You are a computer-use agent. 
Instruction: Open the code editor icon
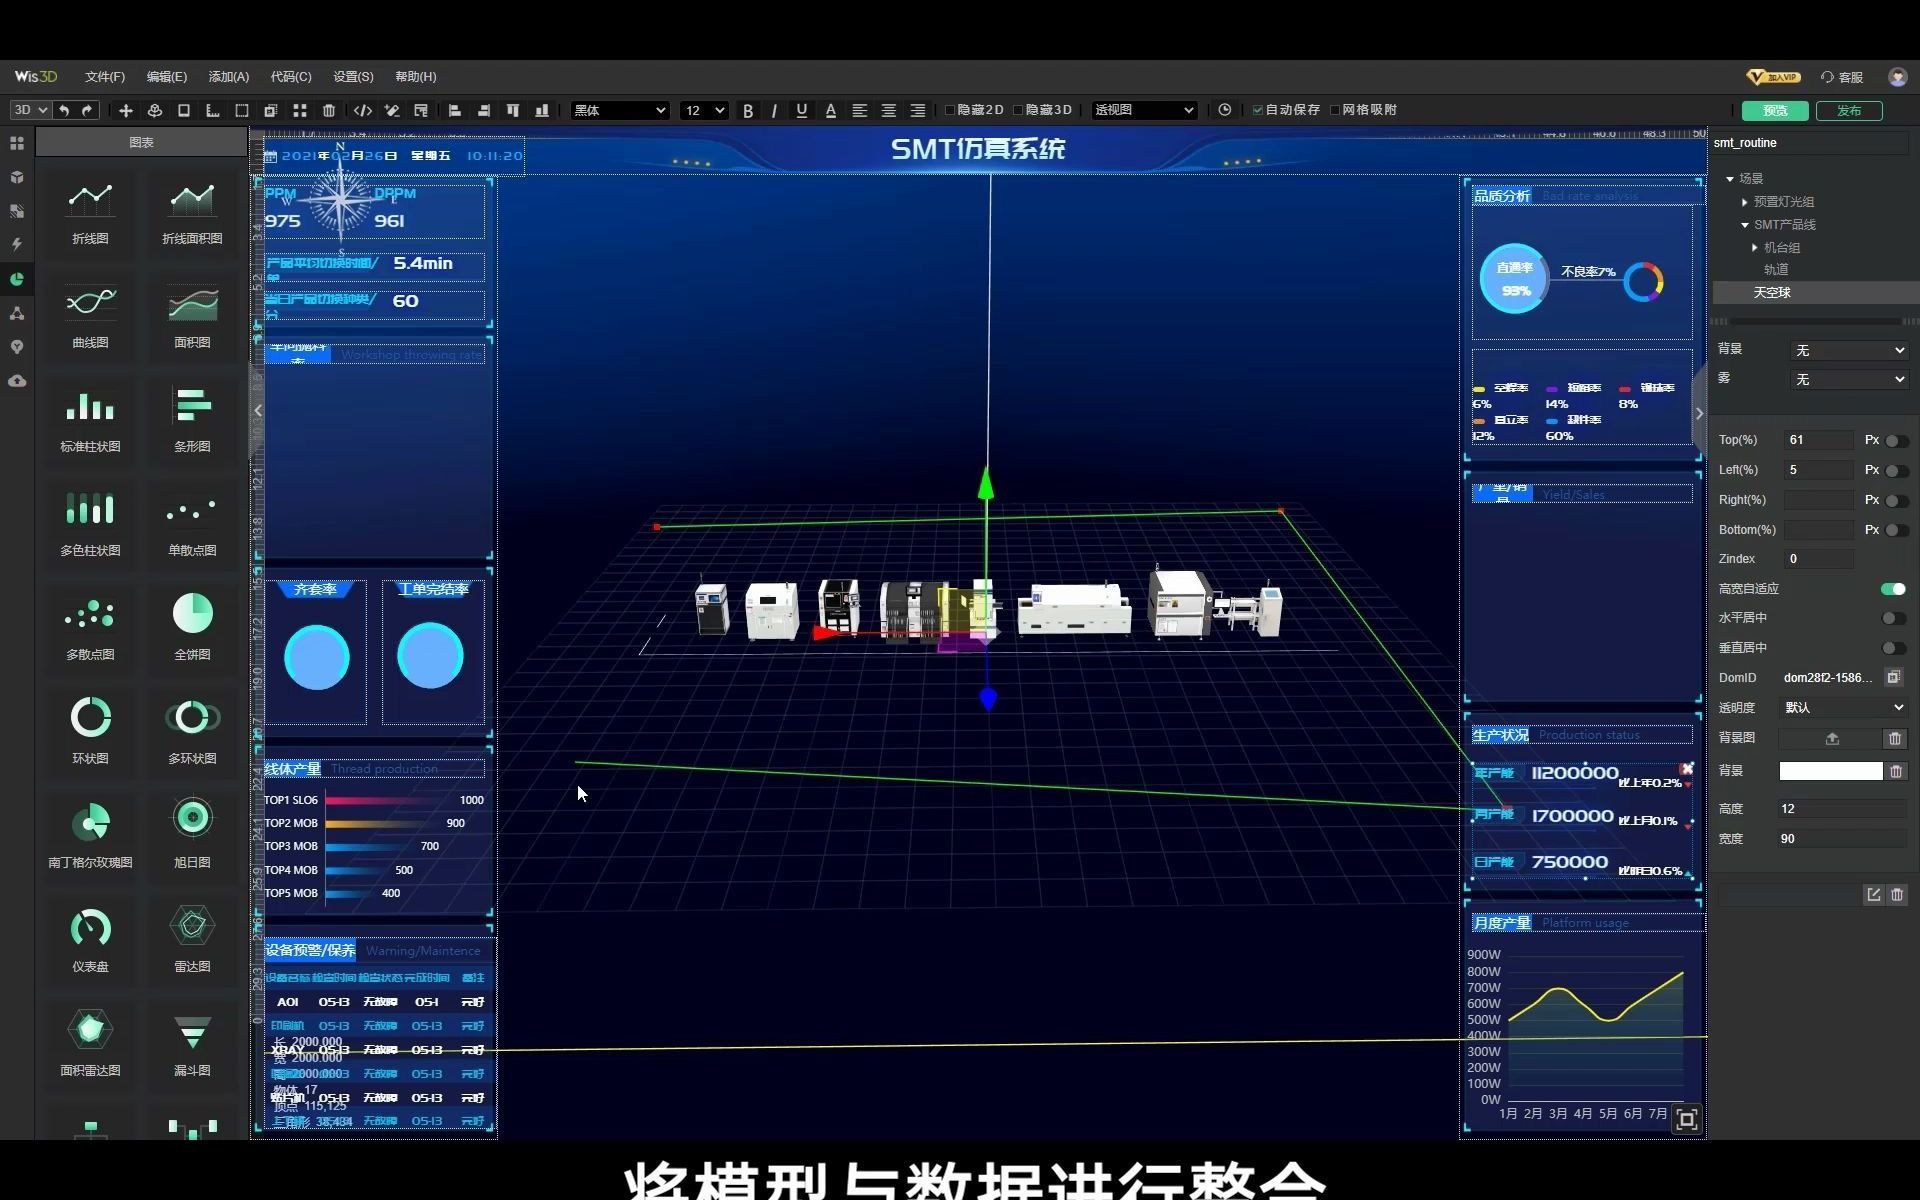coord(363,110)
